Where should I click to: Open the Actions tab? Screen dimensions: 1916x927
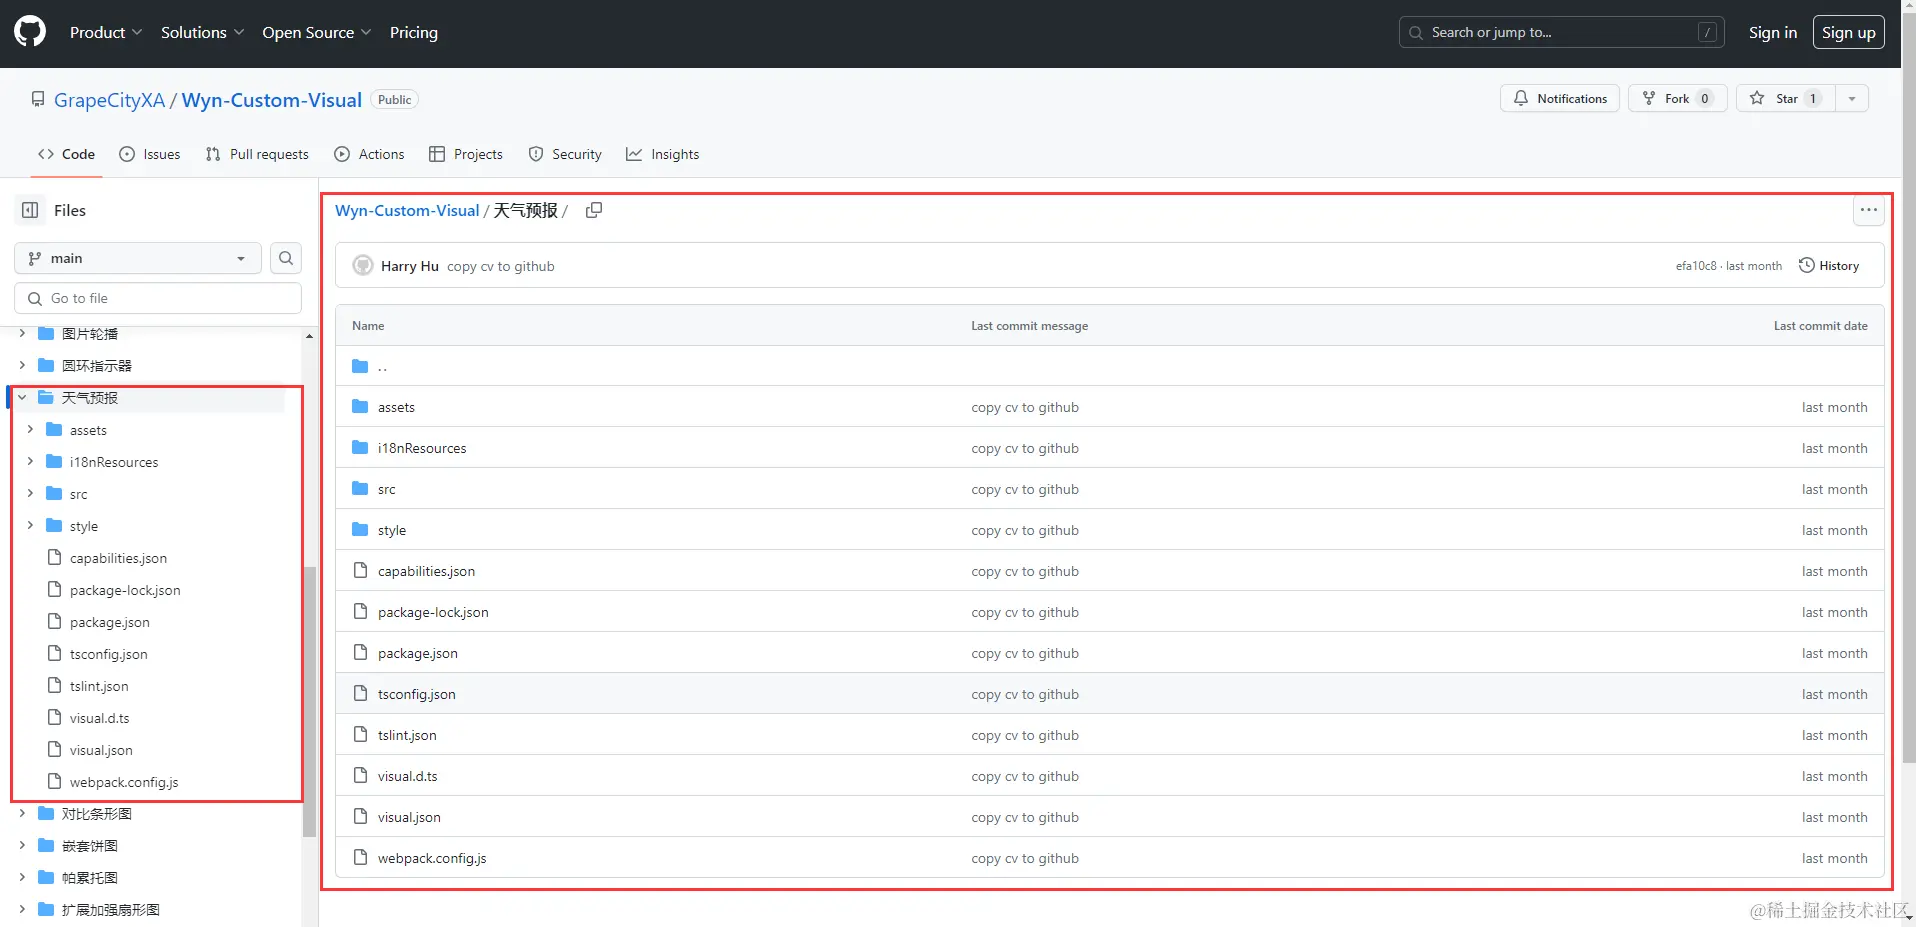[369, 154]
